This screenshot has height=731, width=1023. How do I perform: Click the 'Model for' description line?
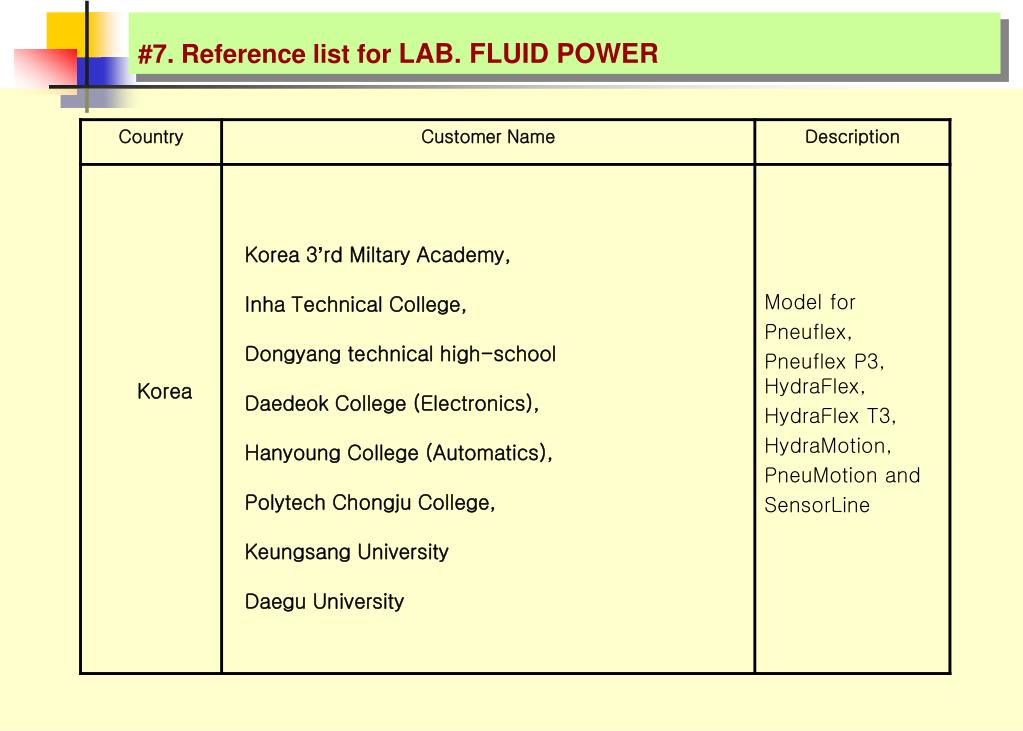810,302
